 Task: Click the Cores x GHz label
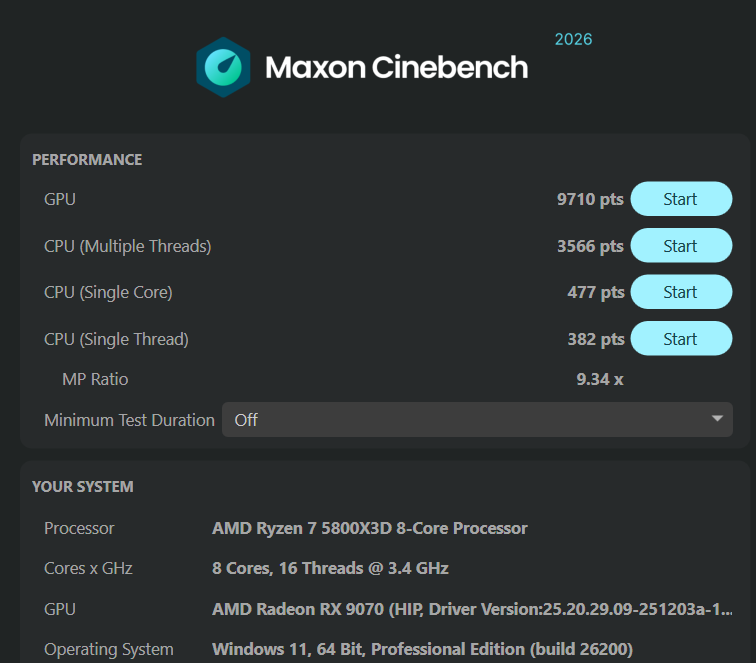pos(88,568)
